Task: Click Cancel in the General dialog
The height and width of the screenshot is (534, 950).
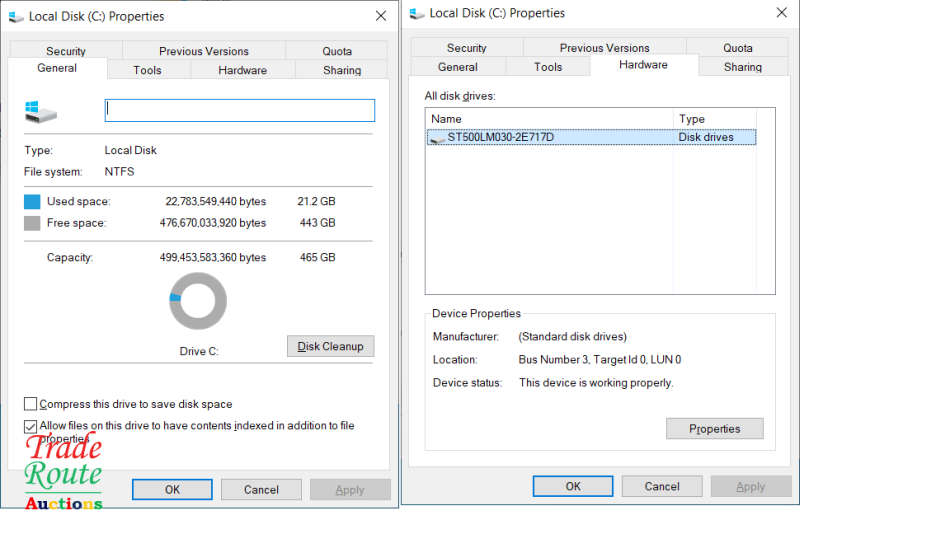Action: [x=261, y=490]
